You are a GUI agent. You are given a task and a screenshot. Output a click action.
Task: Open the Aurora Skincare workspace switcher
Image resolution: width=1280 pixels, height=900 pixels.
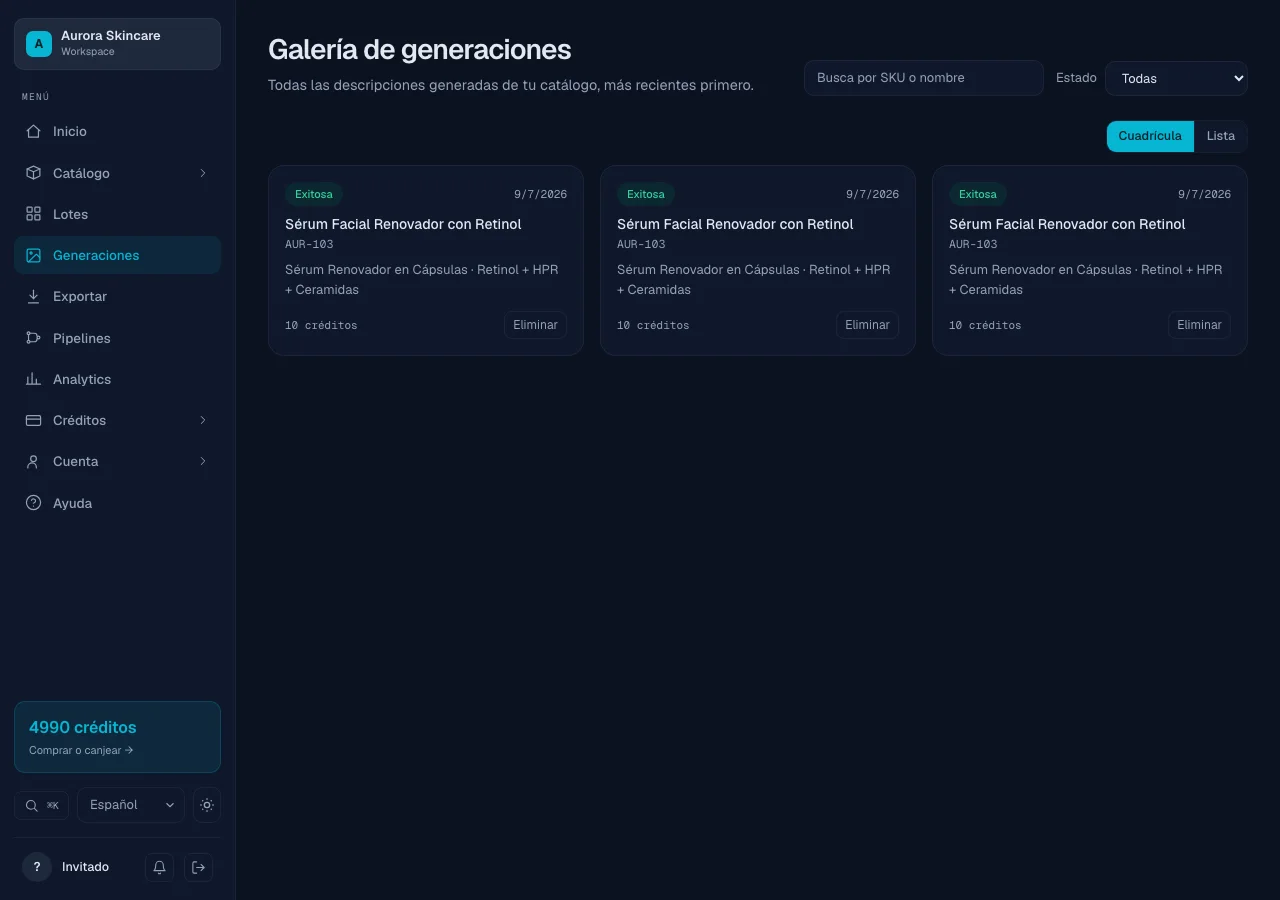tap(117, 44)
